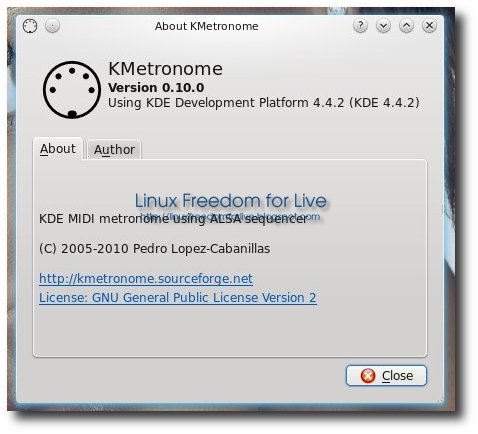
Task: Click the copyright Pedro Lopez-Cabanillas line
Action: (x=154, y=249)
